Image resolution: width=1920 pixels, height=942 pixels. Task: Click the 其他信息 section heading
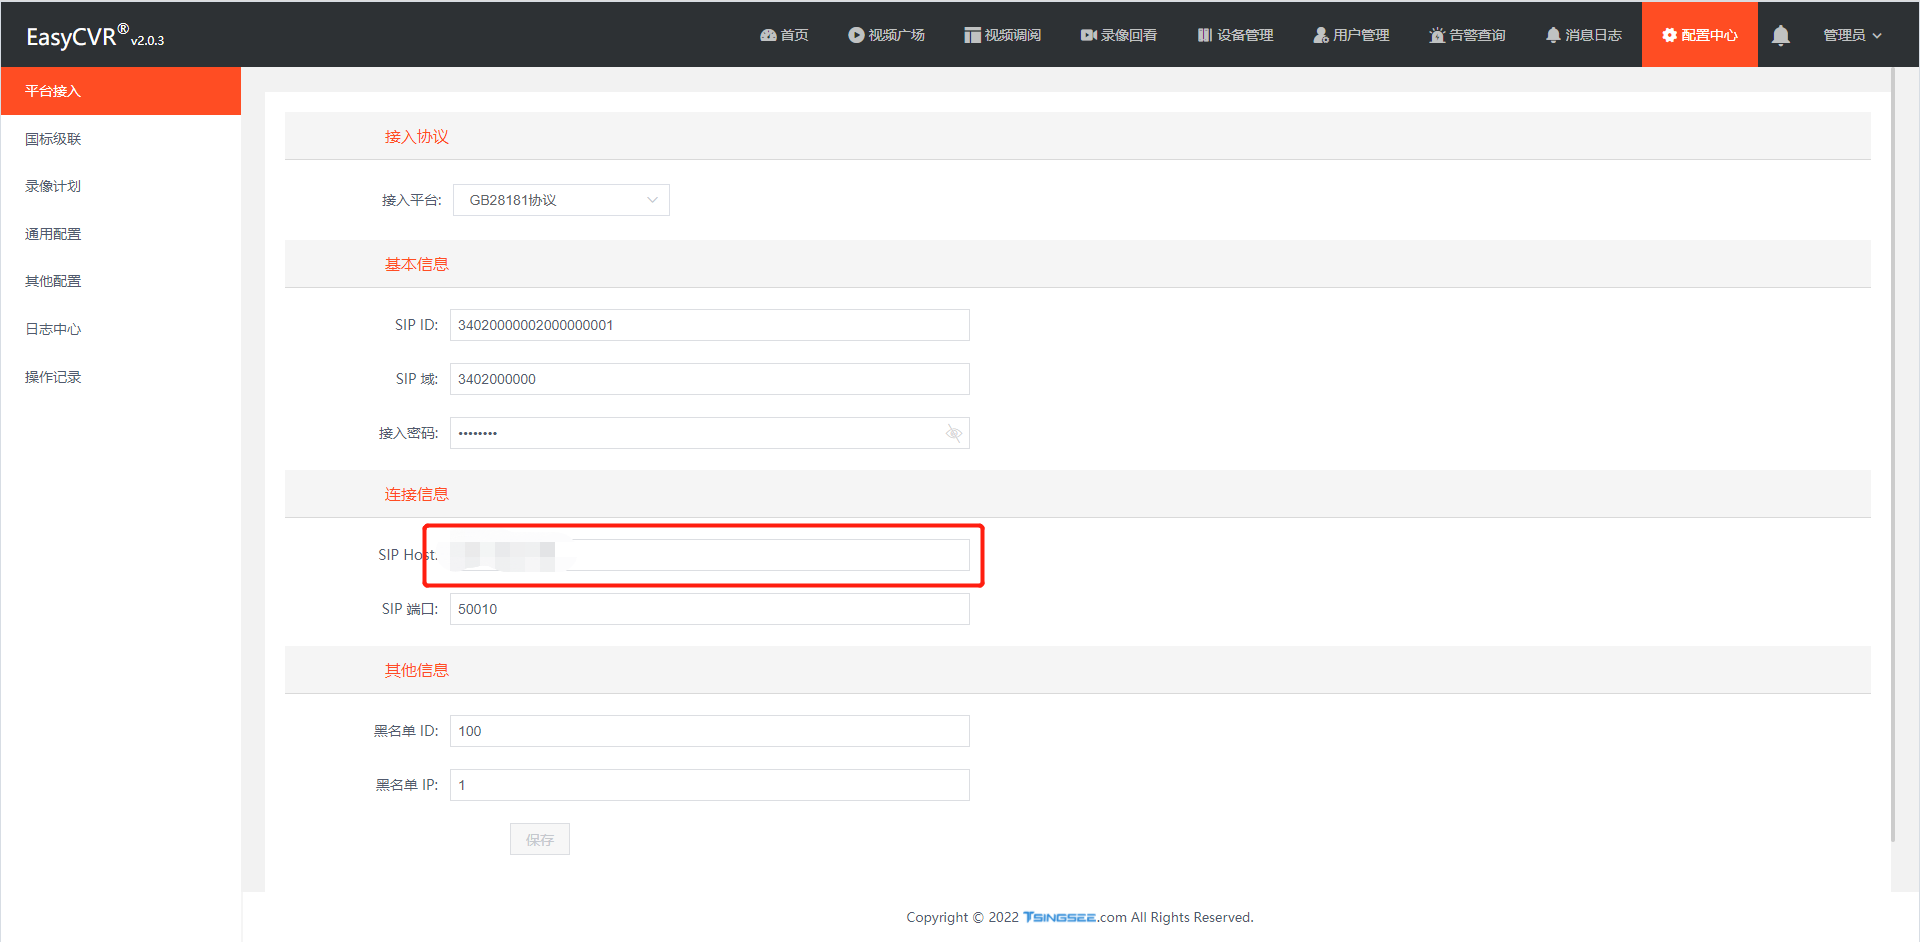point(417,671)
